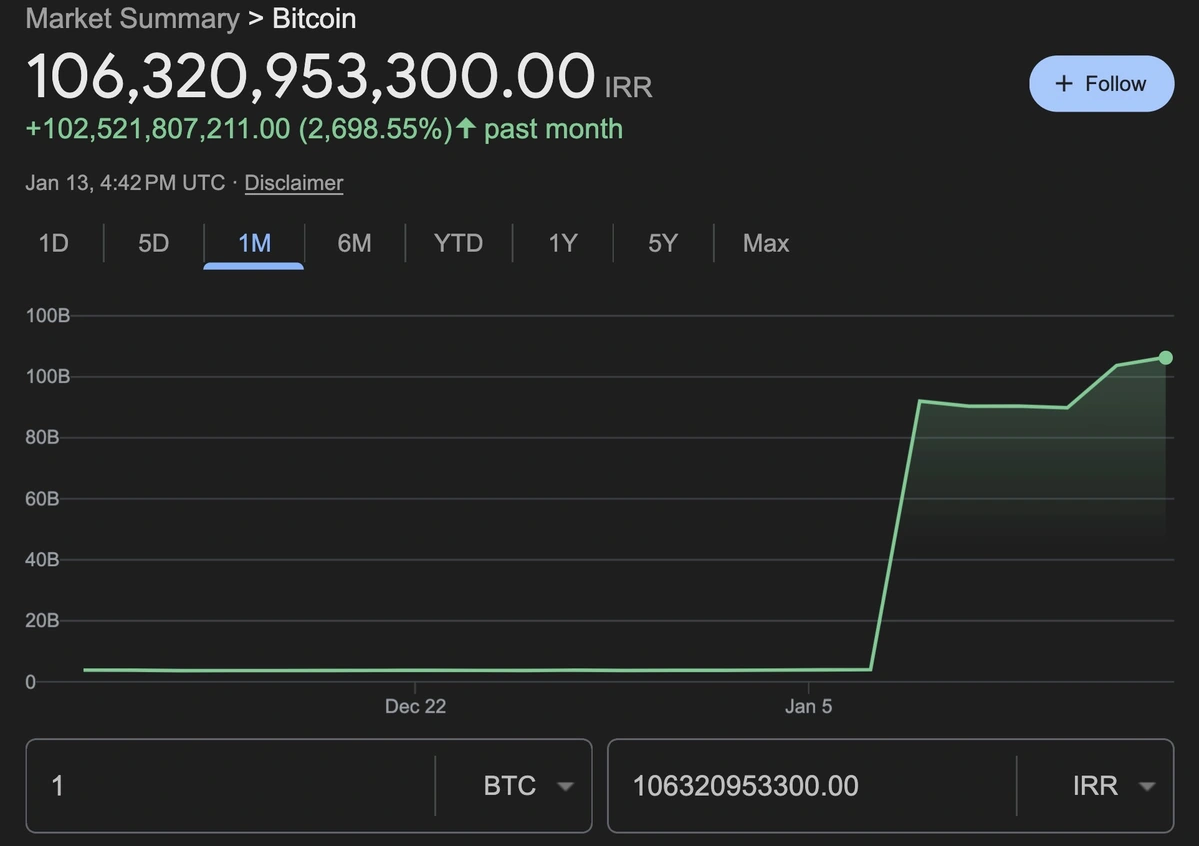1199x846 pixels.
Task: Open the Market Summary breadcrumb link
Action: click(132, 19)
